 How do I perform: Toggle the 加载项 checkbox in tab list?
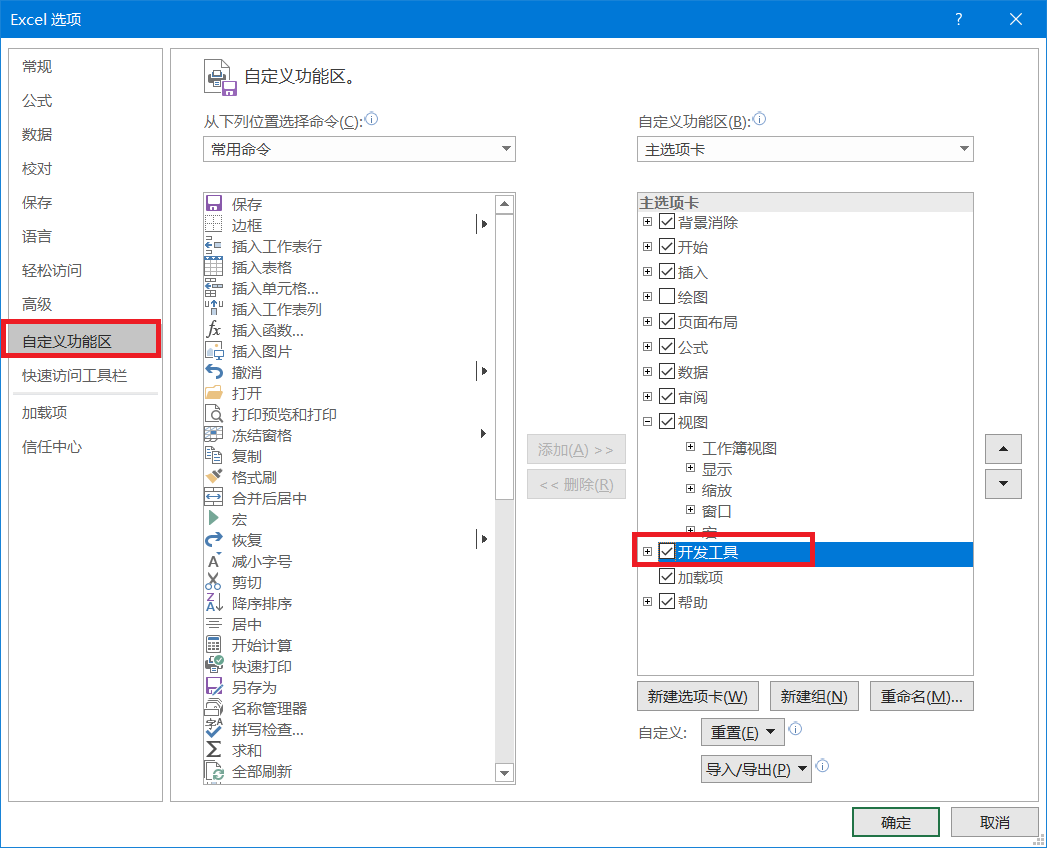point(666,576)
